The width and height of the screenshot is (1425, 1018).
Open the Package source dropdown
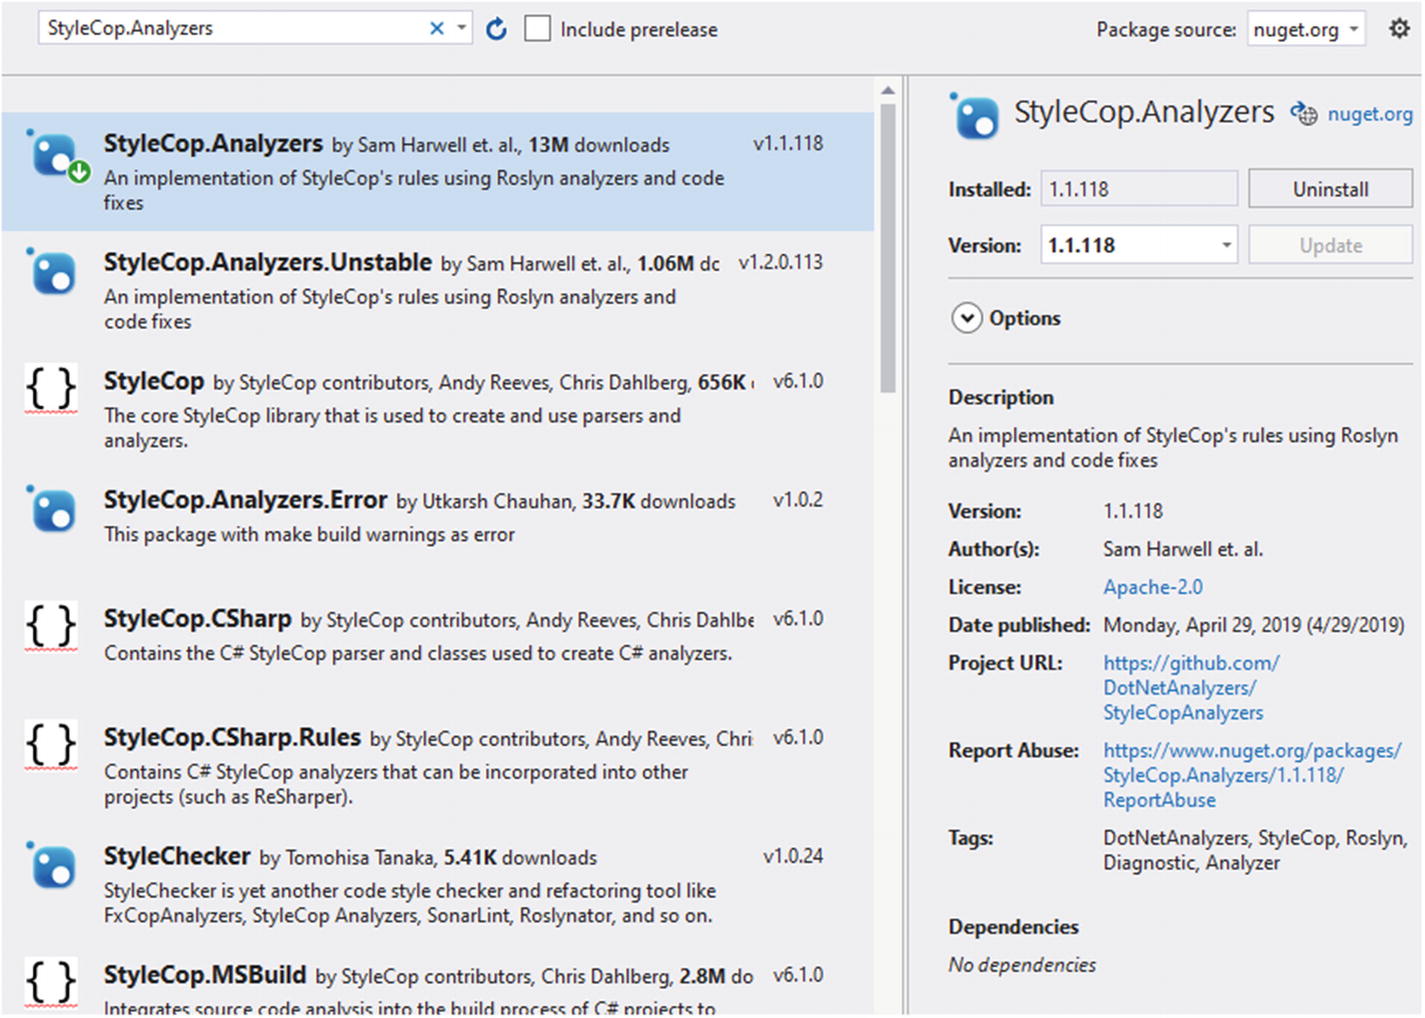pyautogui.click(x=1306, y=29)
